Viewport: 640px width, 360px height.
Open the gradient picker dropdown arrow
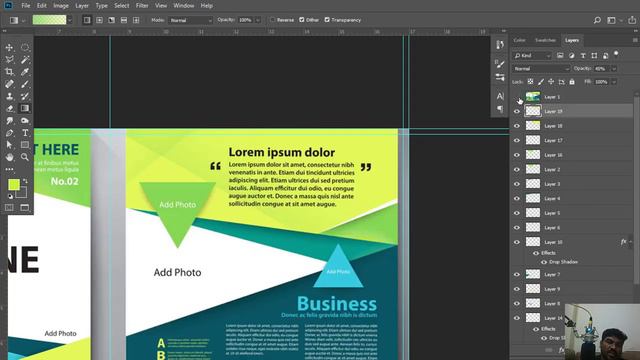(x=70, y=20)
